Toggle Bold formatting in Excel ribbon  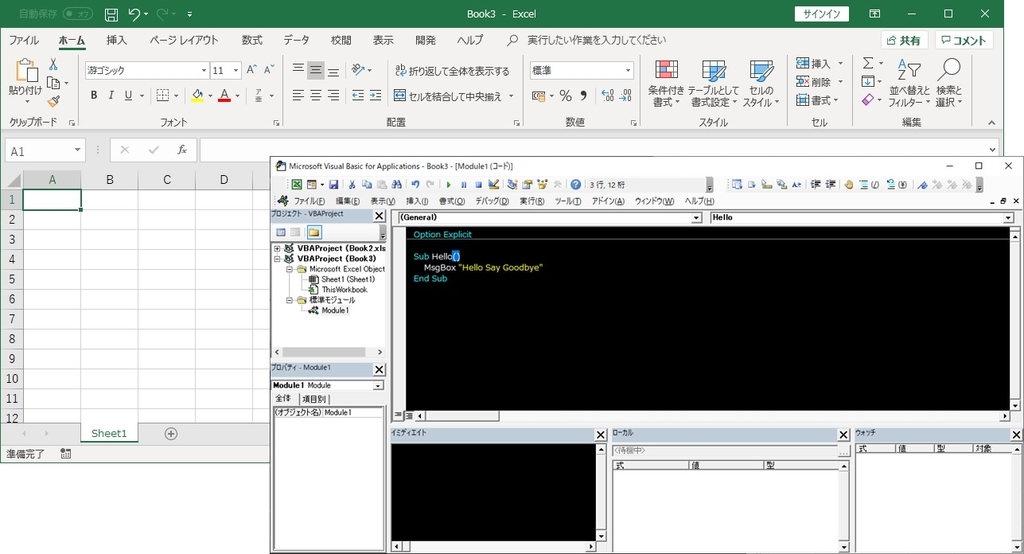pyautogui.click(x=94, y=95)
